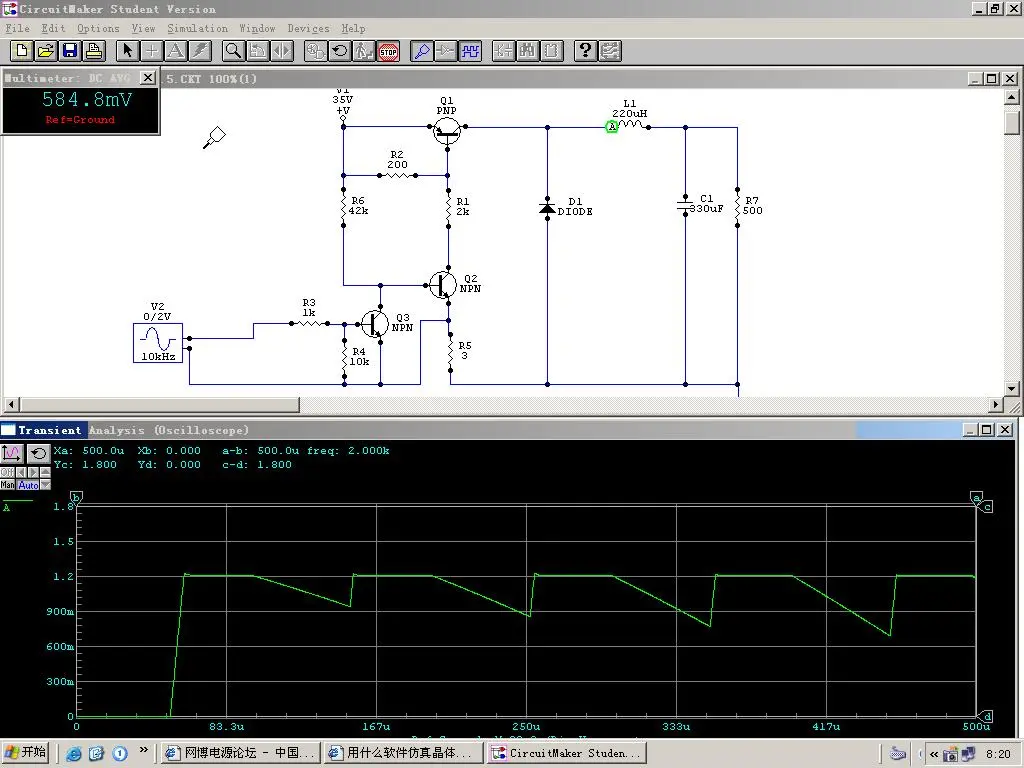Image resolution: width=1024 pixels, height=768 pixels.
Task: Click the Reset simulation toolbar icon
Action: 340,51
